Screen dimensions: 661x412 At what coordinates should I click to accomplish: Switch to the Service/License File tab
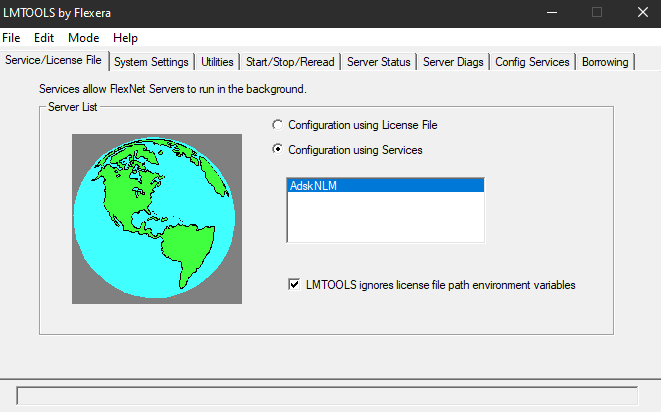click(x=54, y=60)
